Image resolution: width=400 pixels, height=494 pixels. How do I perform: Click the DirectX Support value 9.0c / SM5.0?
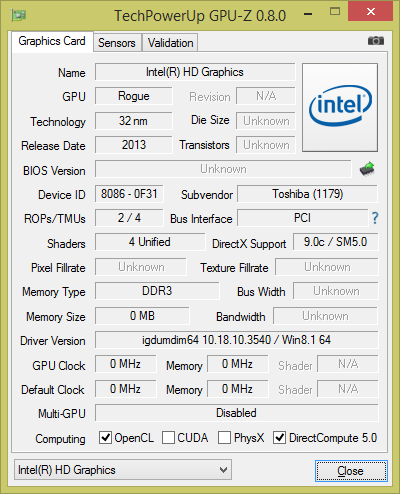(x=336, y=242)
